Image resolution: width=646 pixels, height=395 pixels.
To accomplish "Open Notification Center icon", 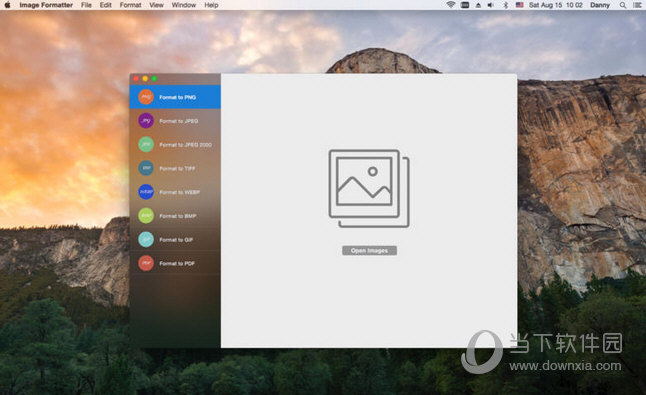I will pyautogui.click(x=637, y=5).
